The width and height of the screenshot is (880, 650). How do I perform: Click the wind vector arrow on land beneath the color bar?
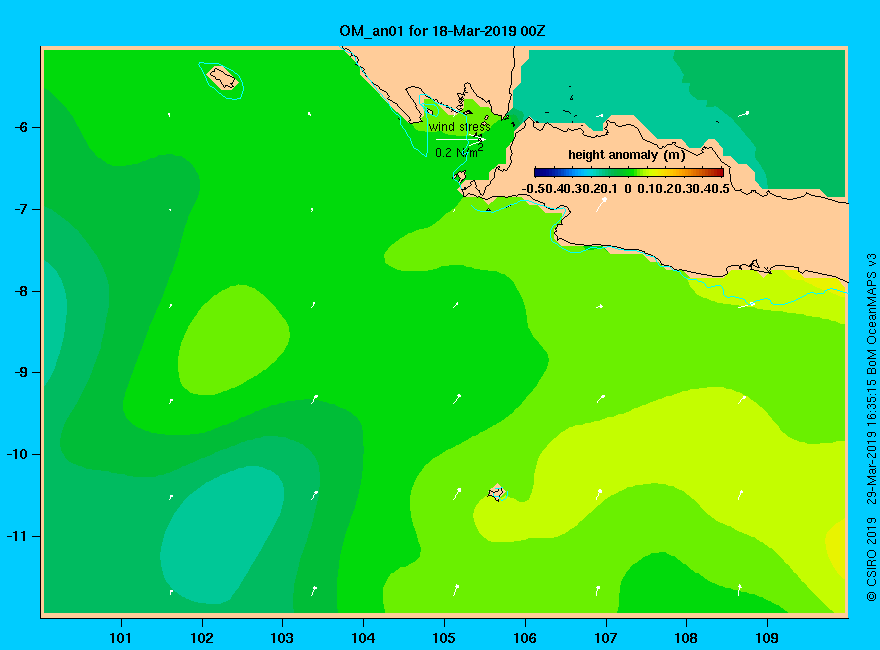coord(601,204)
